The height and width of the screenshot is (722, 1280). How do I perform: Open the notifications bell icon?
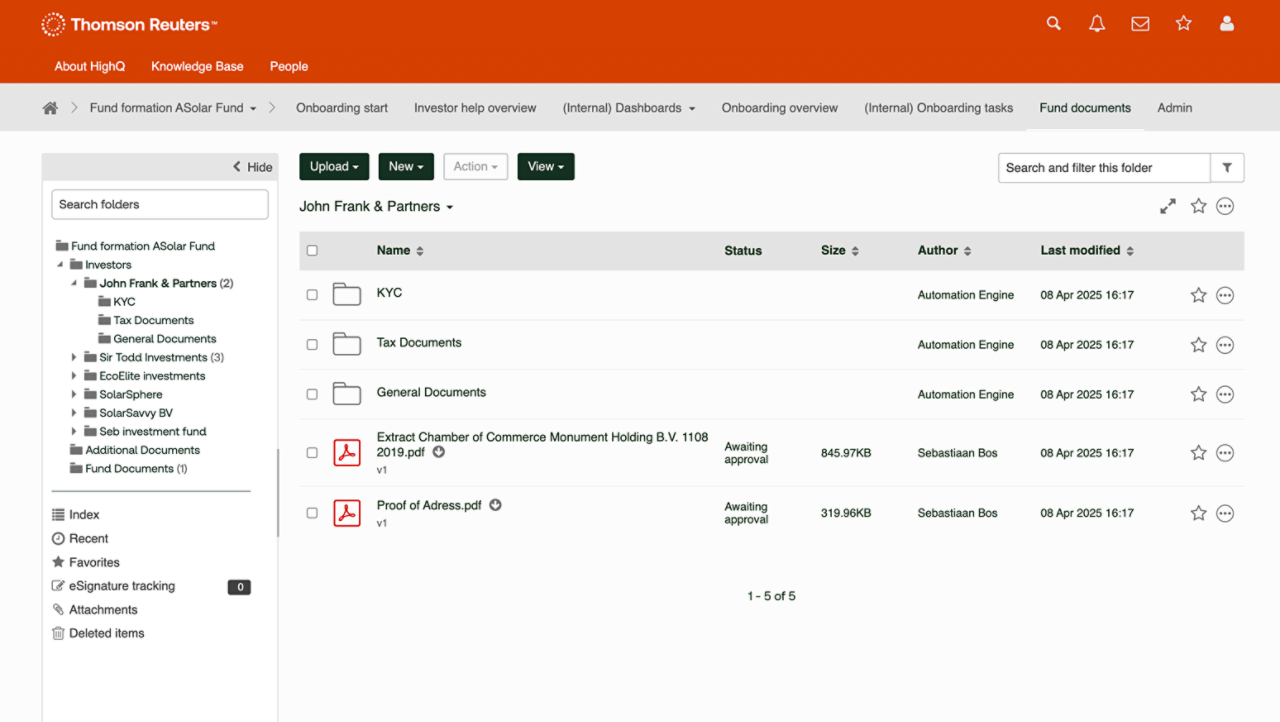coord(1097,24)
